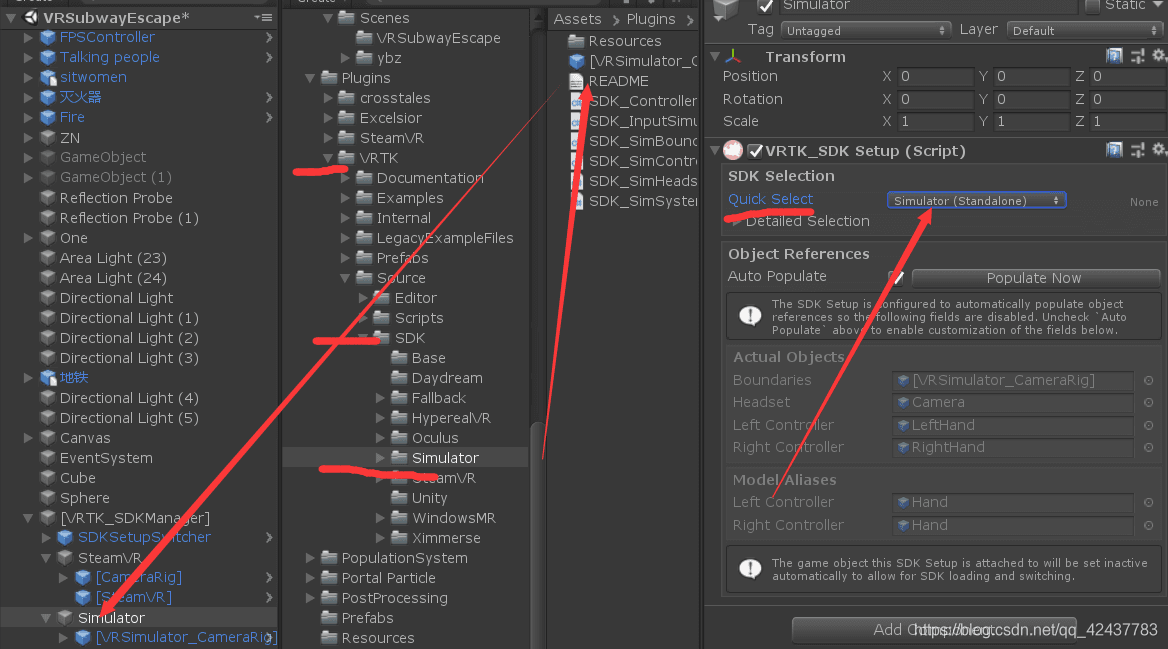Click the Scale Z input field
1168x649 pixels.
tap(1128, 121)
